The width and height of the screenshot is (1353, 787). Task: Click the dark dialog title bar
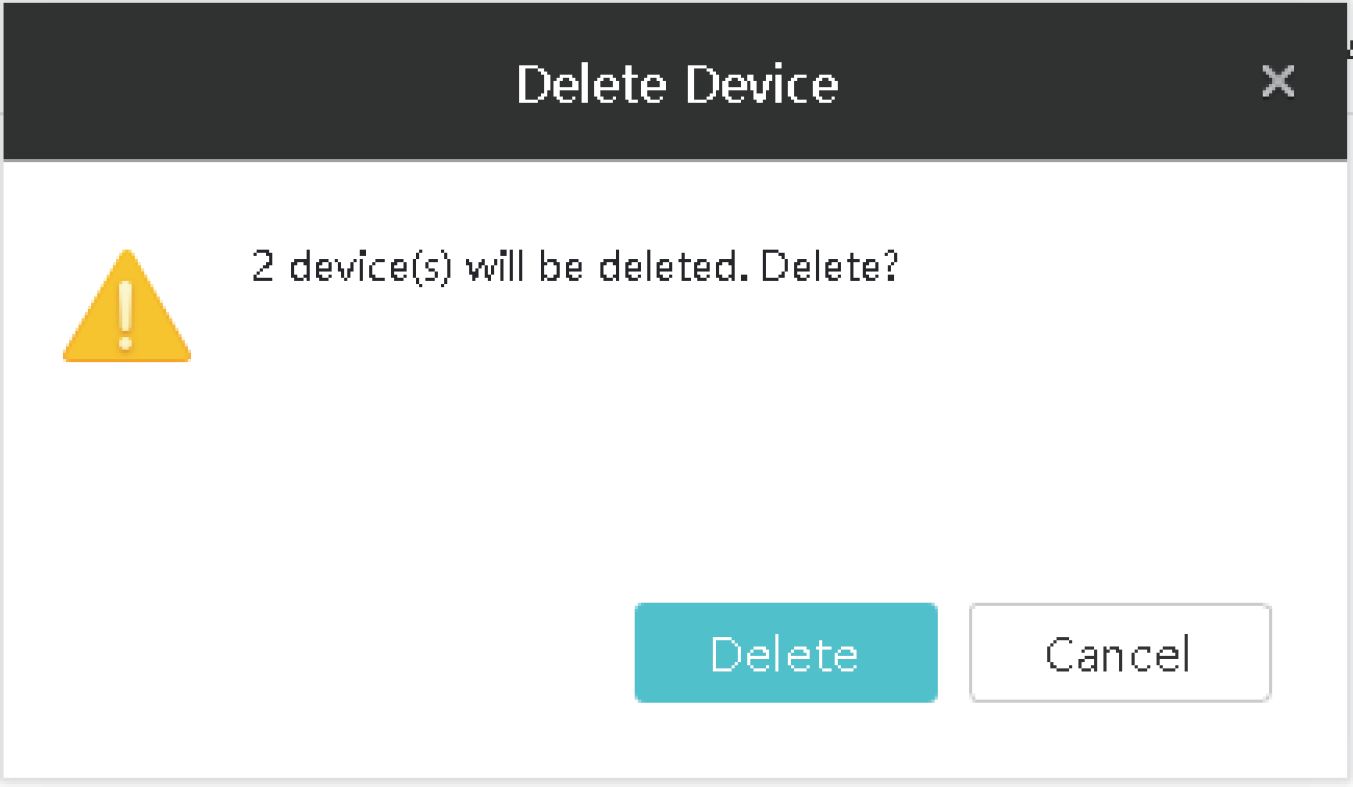click(x=300, y=83)
